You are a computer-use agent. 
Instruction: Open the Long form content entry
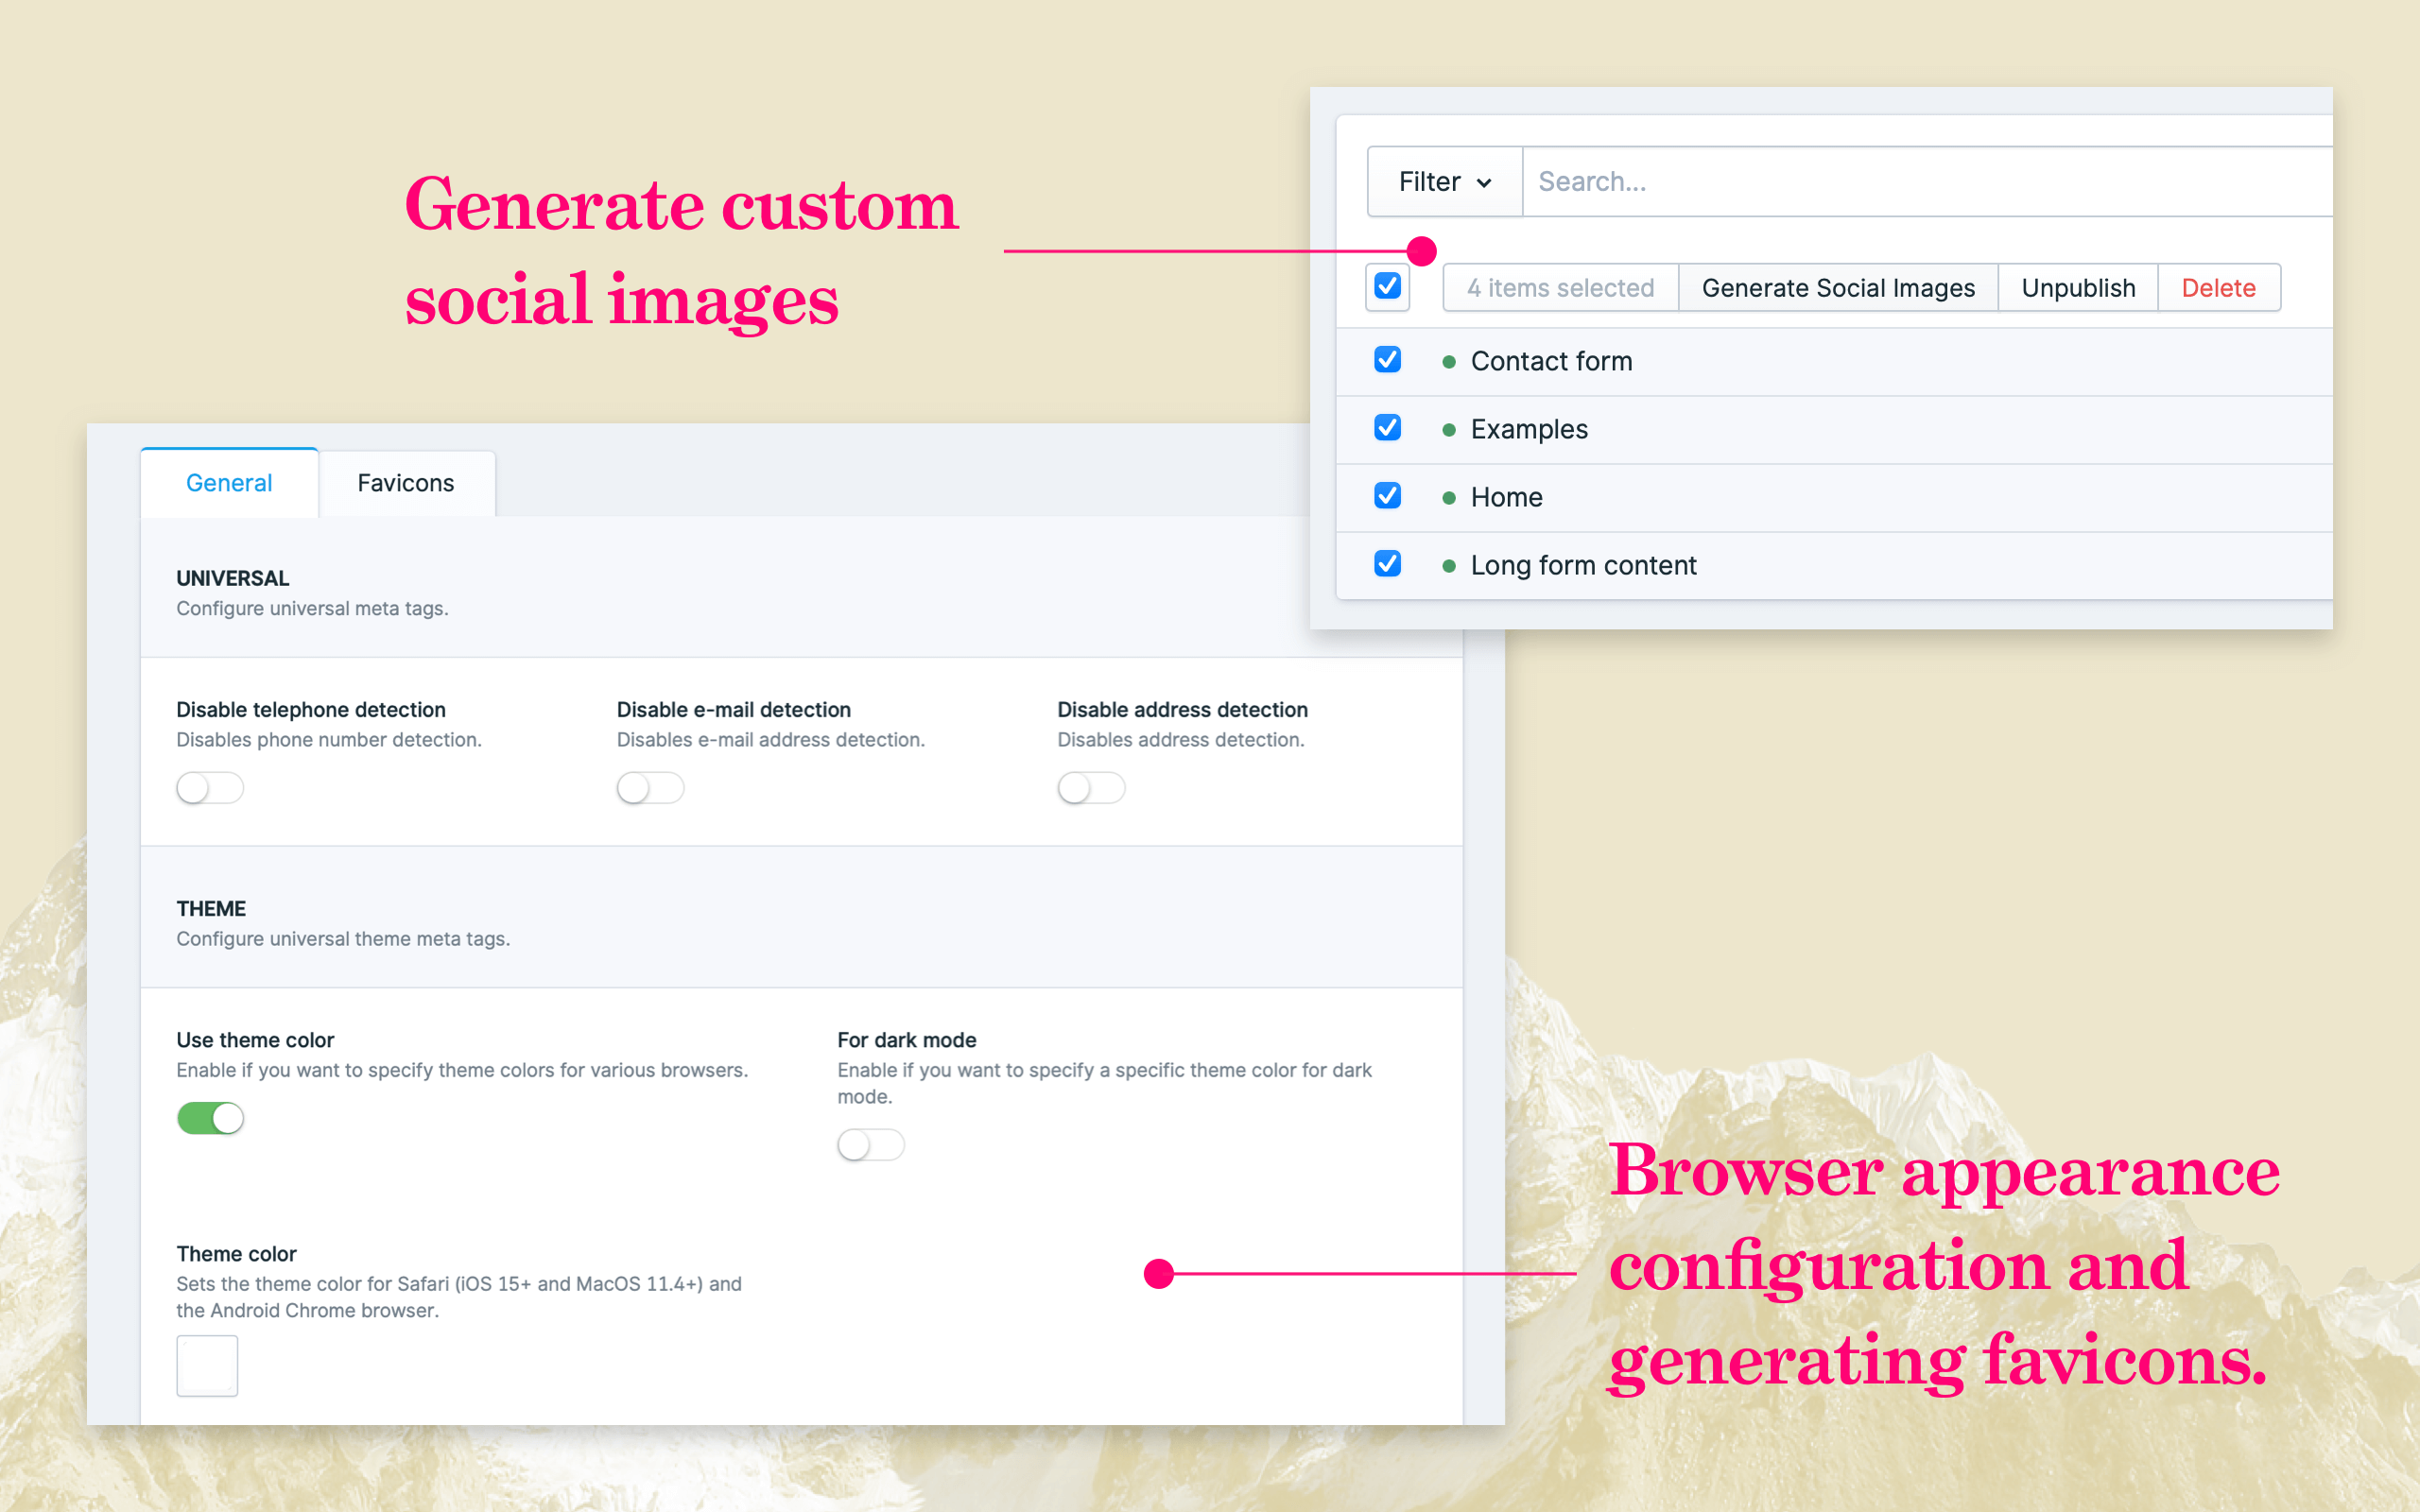[x=1583, y=565]
